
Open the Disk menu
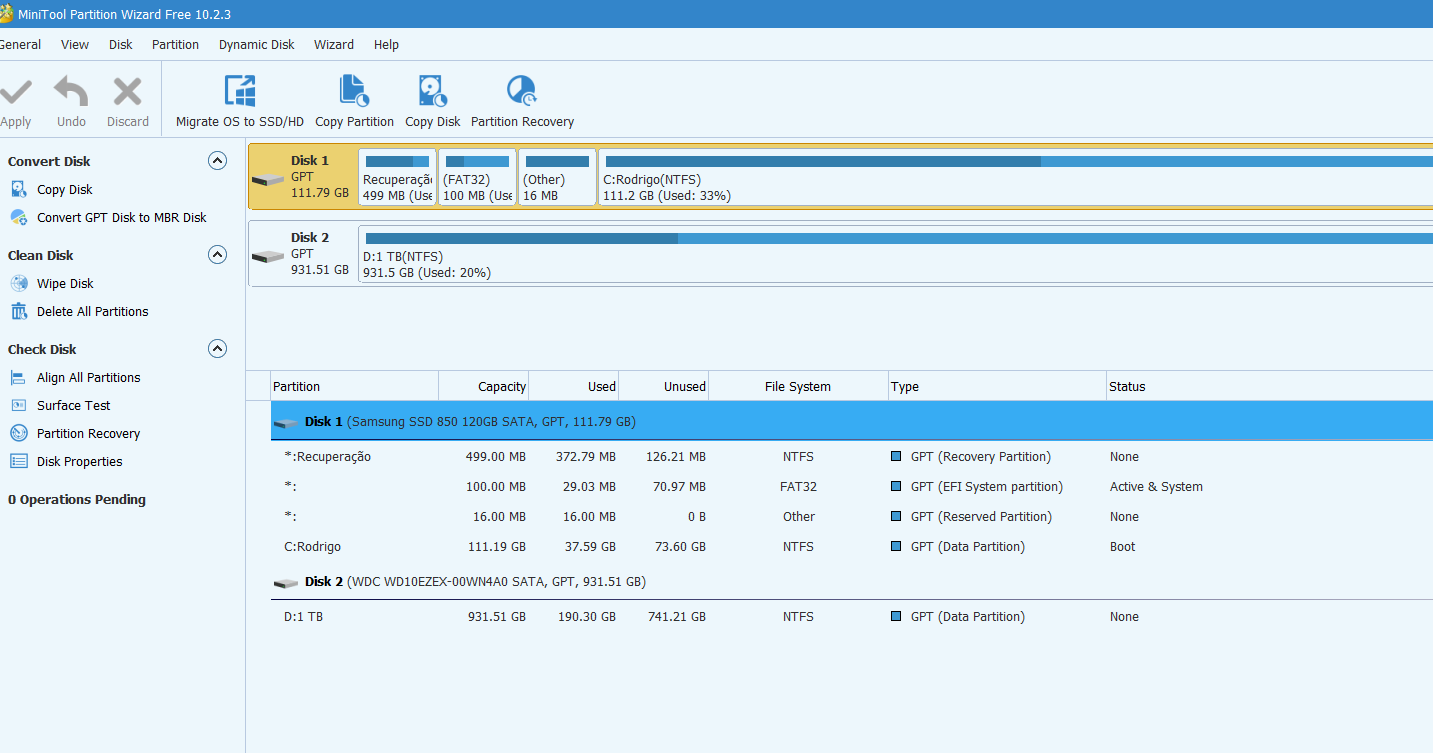[x=121, y=44]
